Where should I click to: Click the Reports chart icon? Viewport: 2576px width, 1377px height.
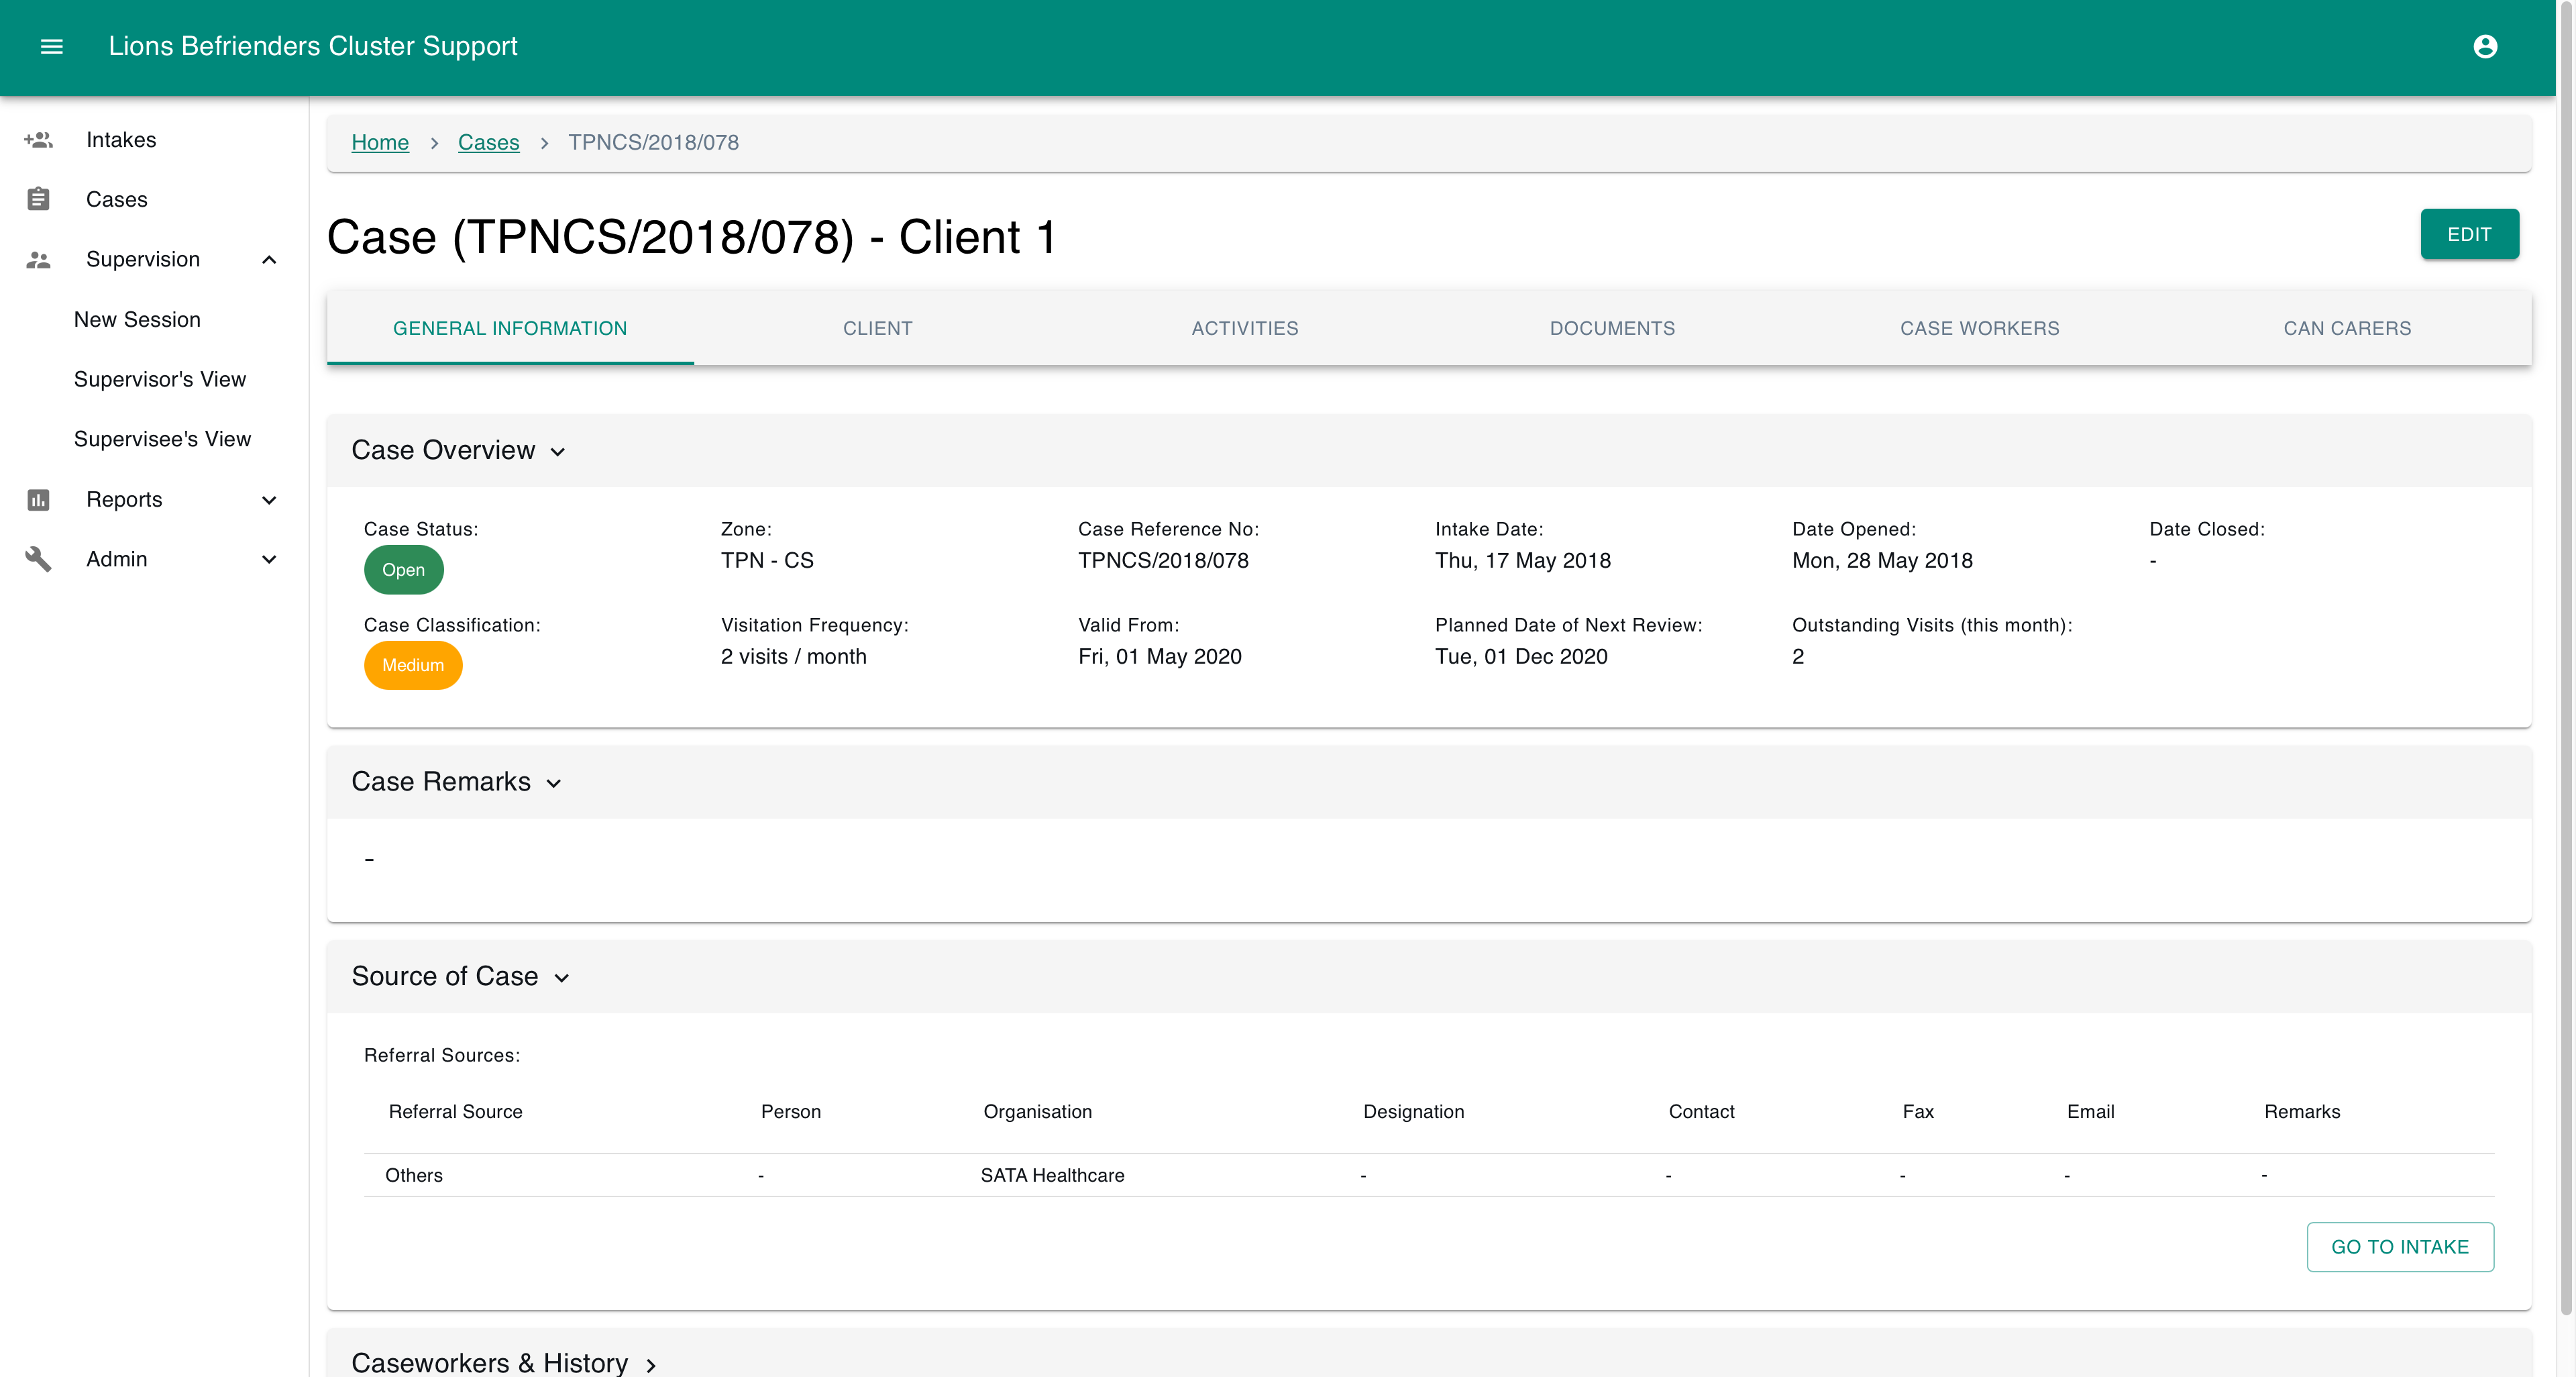pyautogui.click(x=38, y=499)
